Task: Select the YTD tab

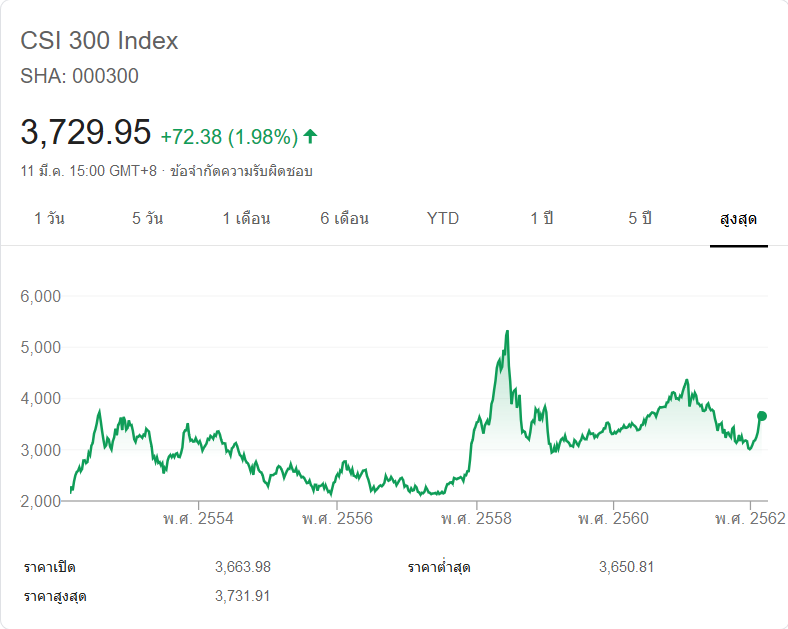Action: pyautogui.click(x=443, y=218)
